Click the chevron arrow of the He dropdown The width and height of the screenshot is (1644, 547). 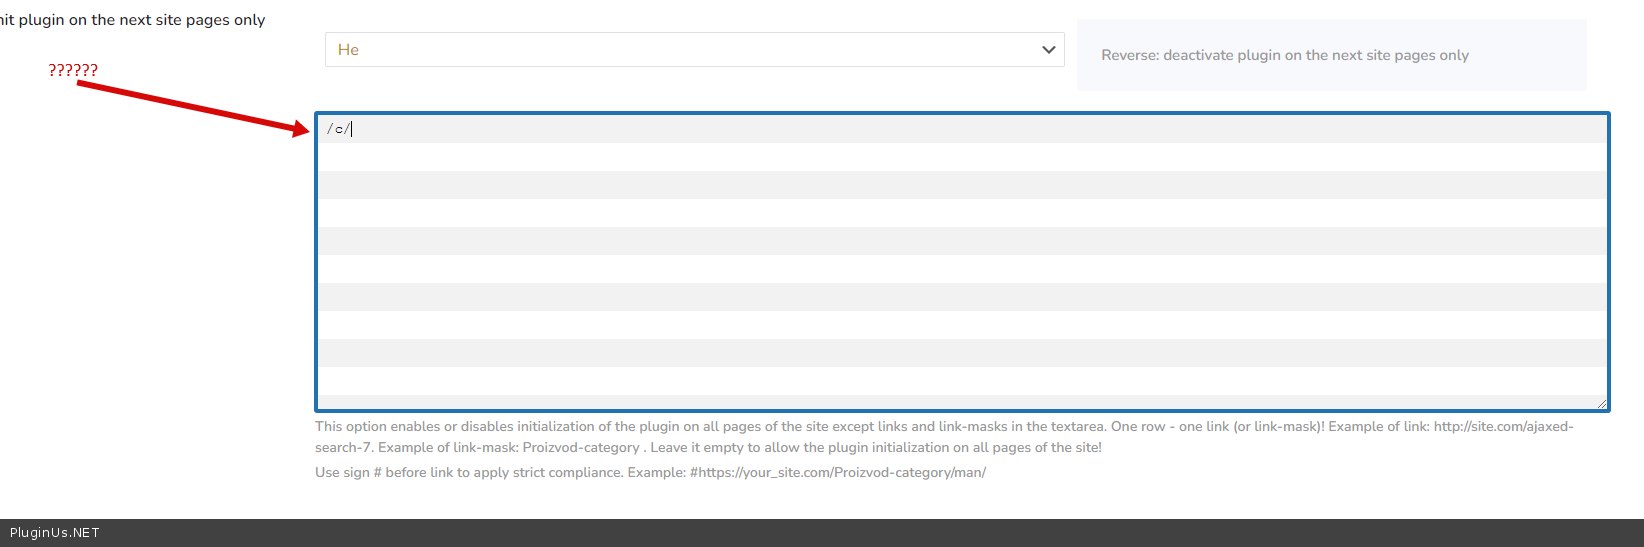[x=1048, y=50]
